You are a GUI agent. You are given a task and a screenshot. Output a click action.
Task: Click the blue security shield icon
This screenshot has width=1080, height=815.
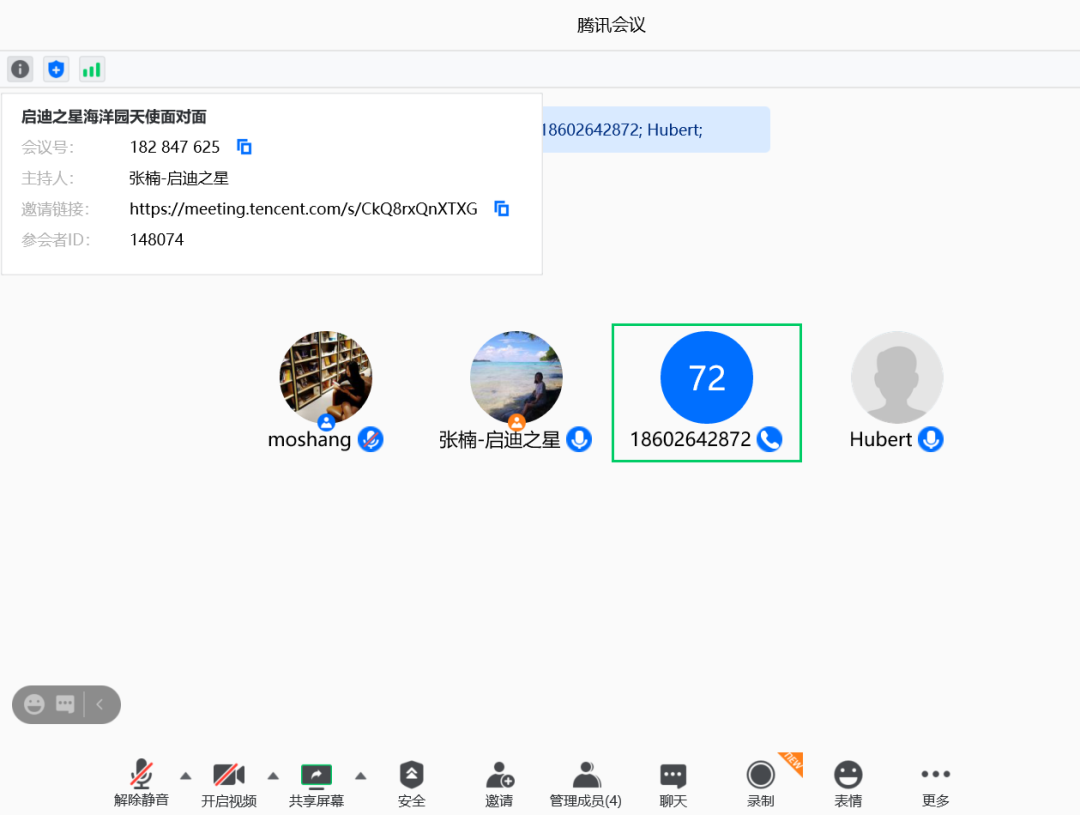[56, 69]
